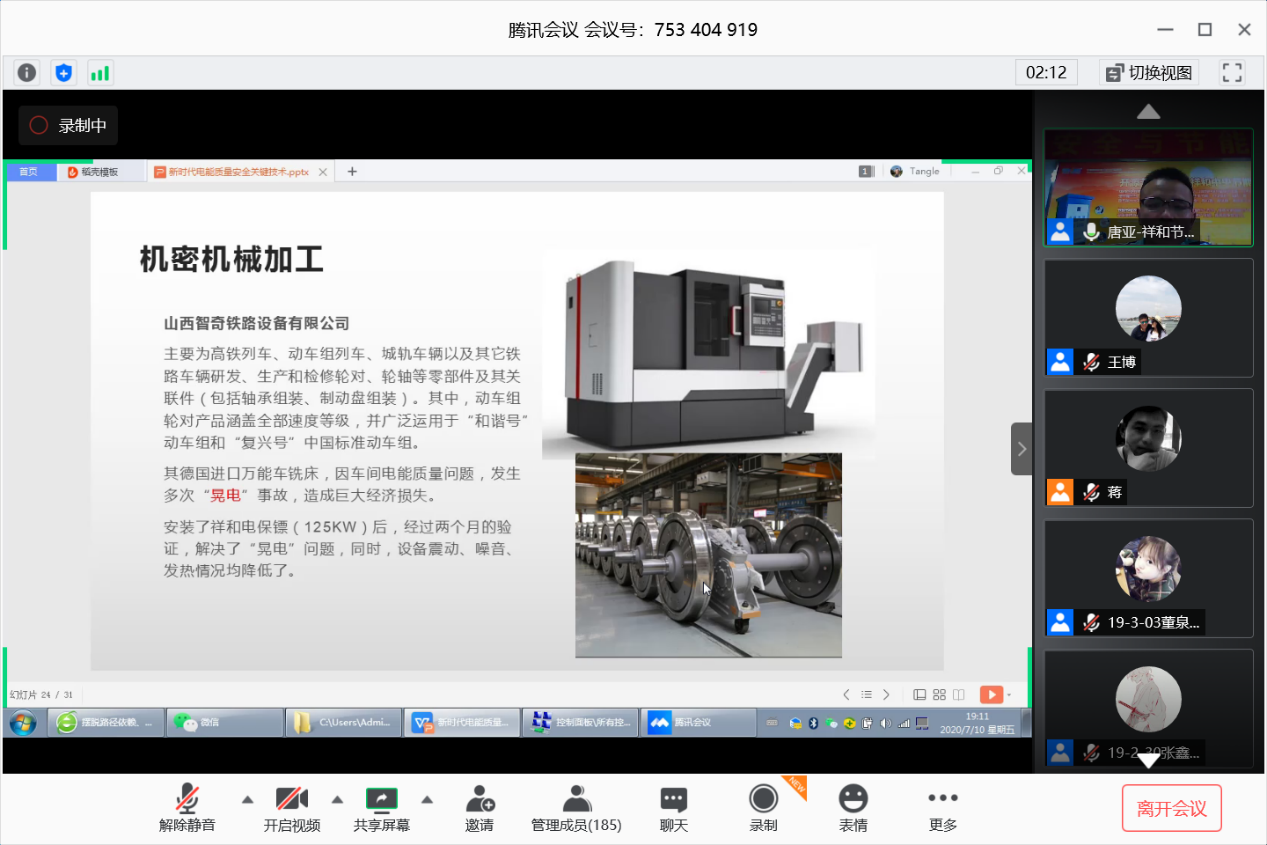
Task: Open the meeting info icon
Action: click(27, 72)
